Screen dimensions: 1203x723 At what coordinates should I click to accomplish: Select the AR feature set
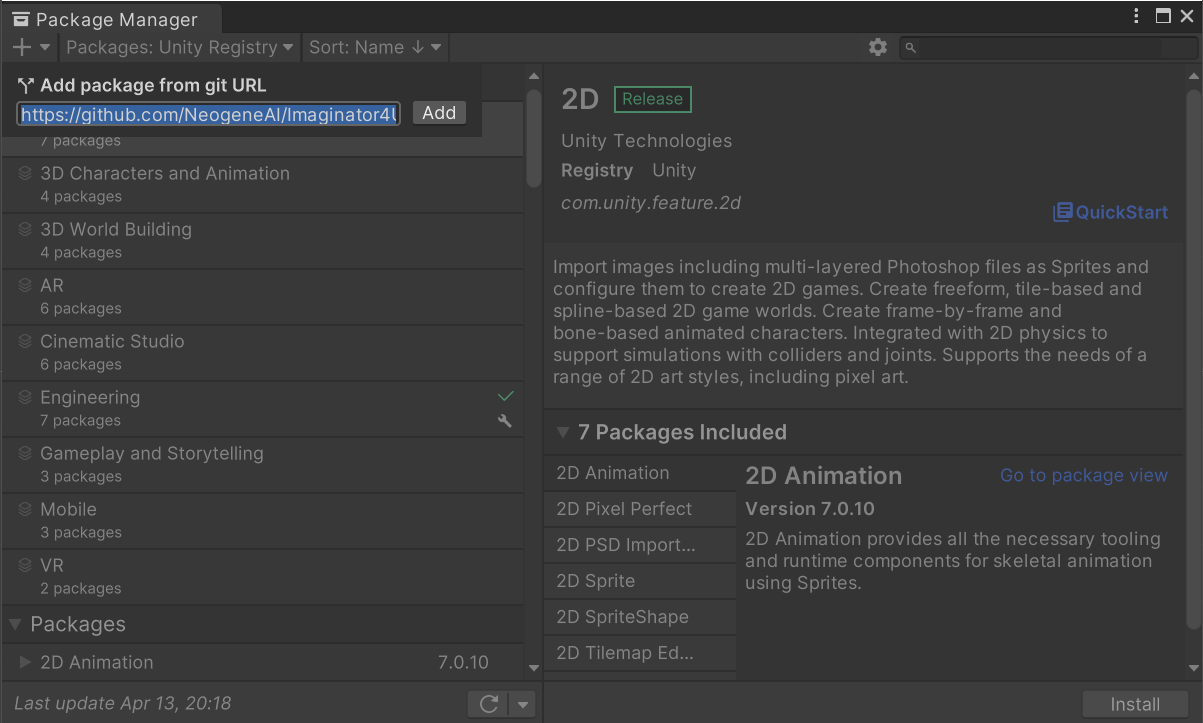tap(262, 296)
